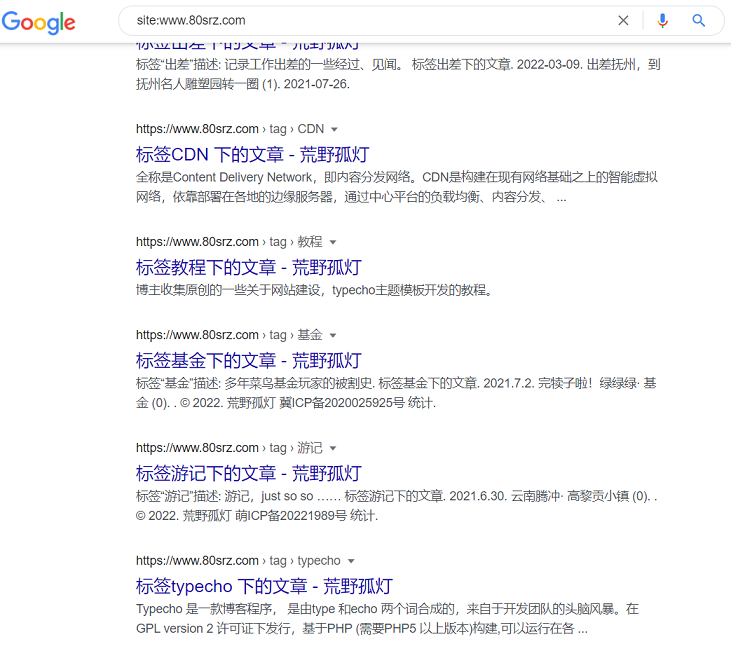Expand dropdown arrow beside tag › 教程 URL

tap(333, 242)
